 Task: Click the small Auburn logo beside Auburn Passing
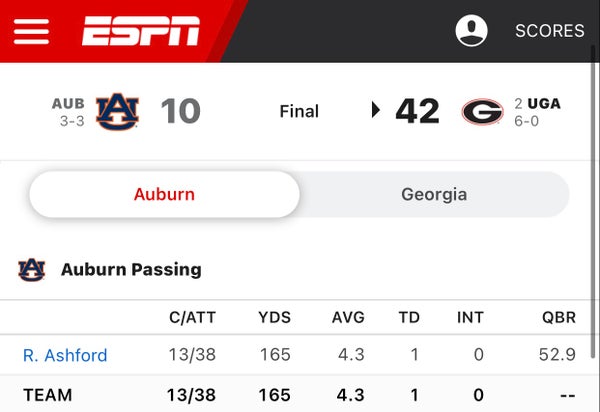(x=32, y=270)
